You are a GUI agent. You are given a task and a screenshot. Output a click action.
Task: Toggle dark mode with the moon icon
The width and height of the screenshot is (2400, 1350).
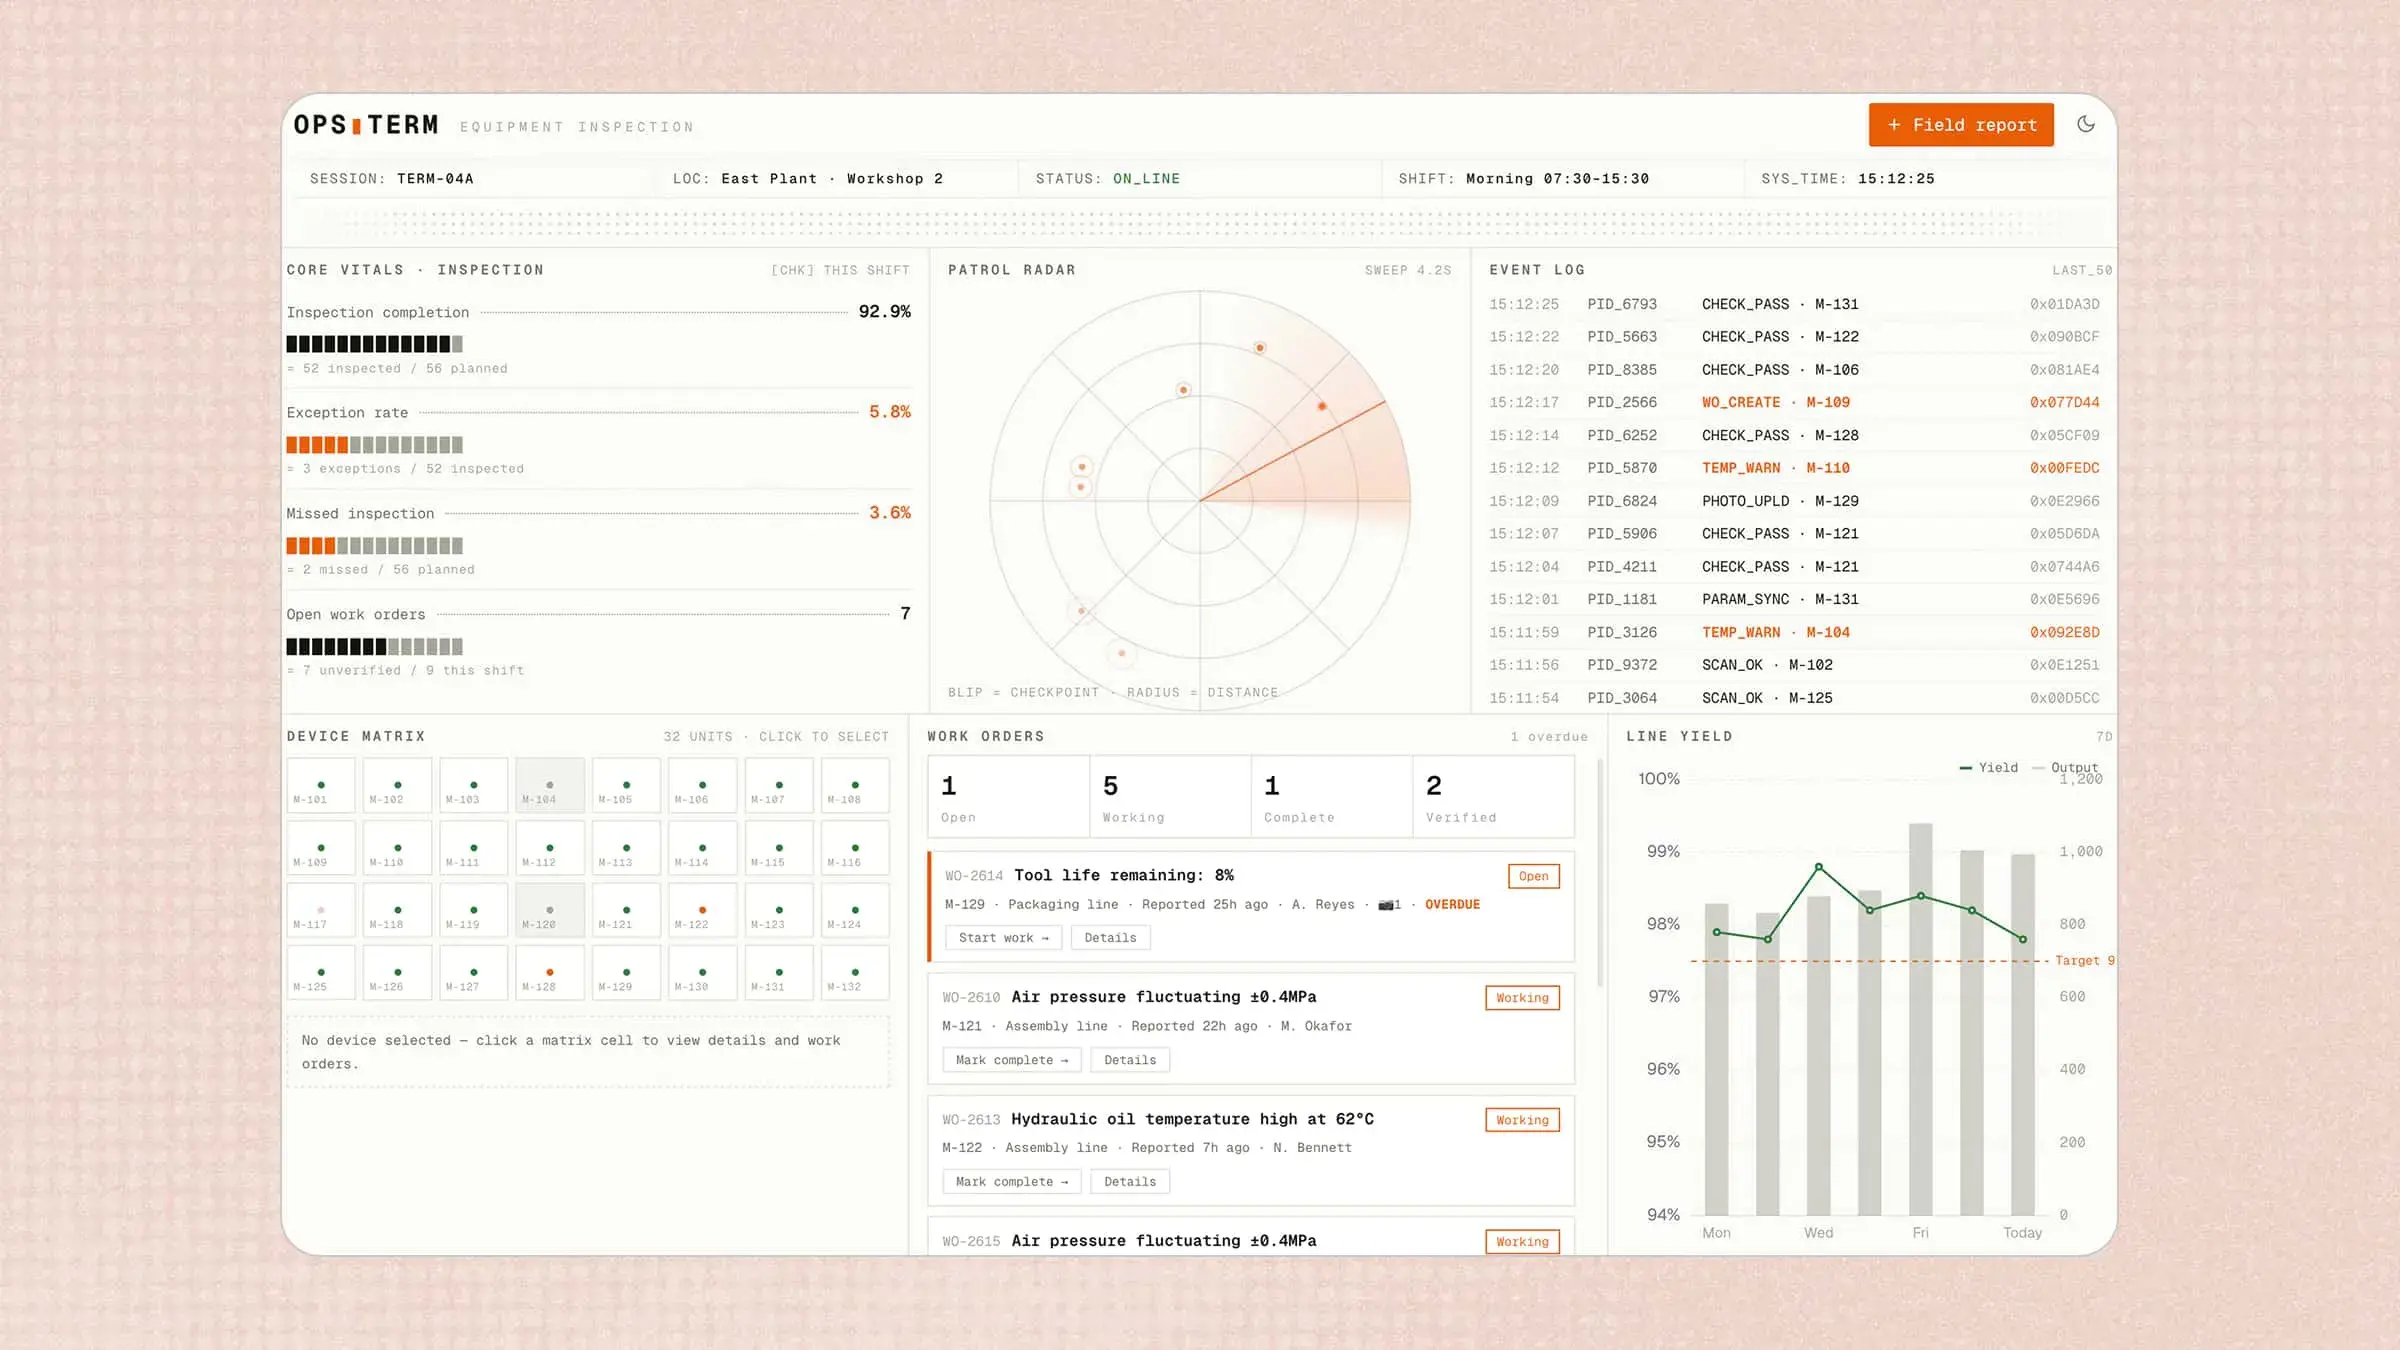[2086, 124]
